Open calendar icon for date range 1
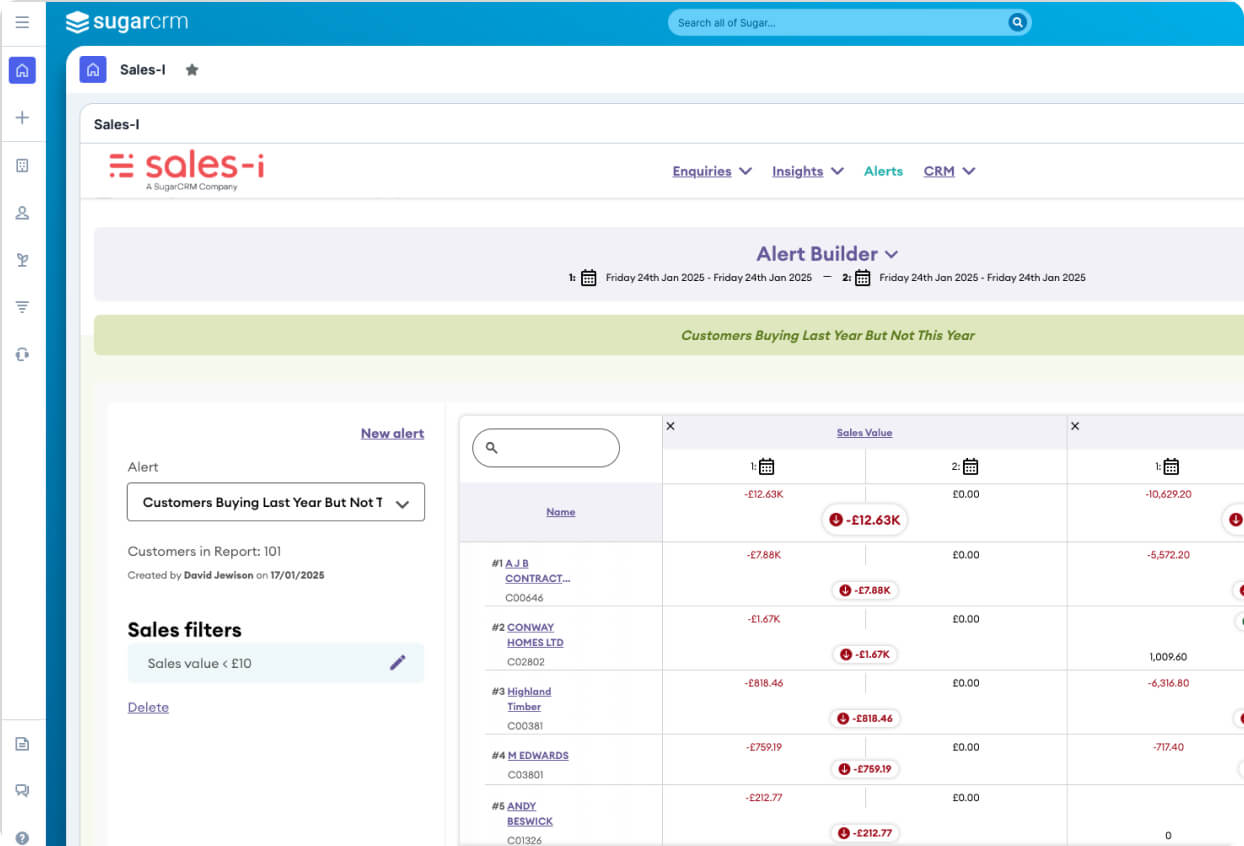This screenshot has height=846, width=1244. (x=589, y=278)
